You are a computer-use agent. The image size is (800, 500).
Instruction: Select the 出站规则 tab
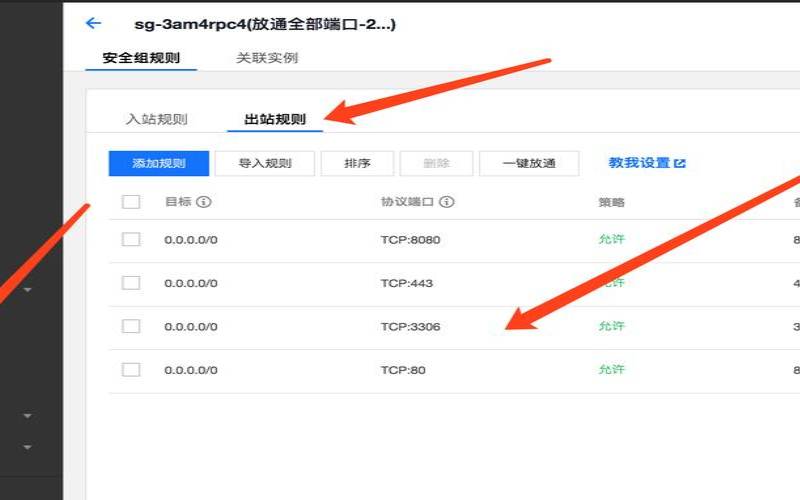point(275,120)
